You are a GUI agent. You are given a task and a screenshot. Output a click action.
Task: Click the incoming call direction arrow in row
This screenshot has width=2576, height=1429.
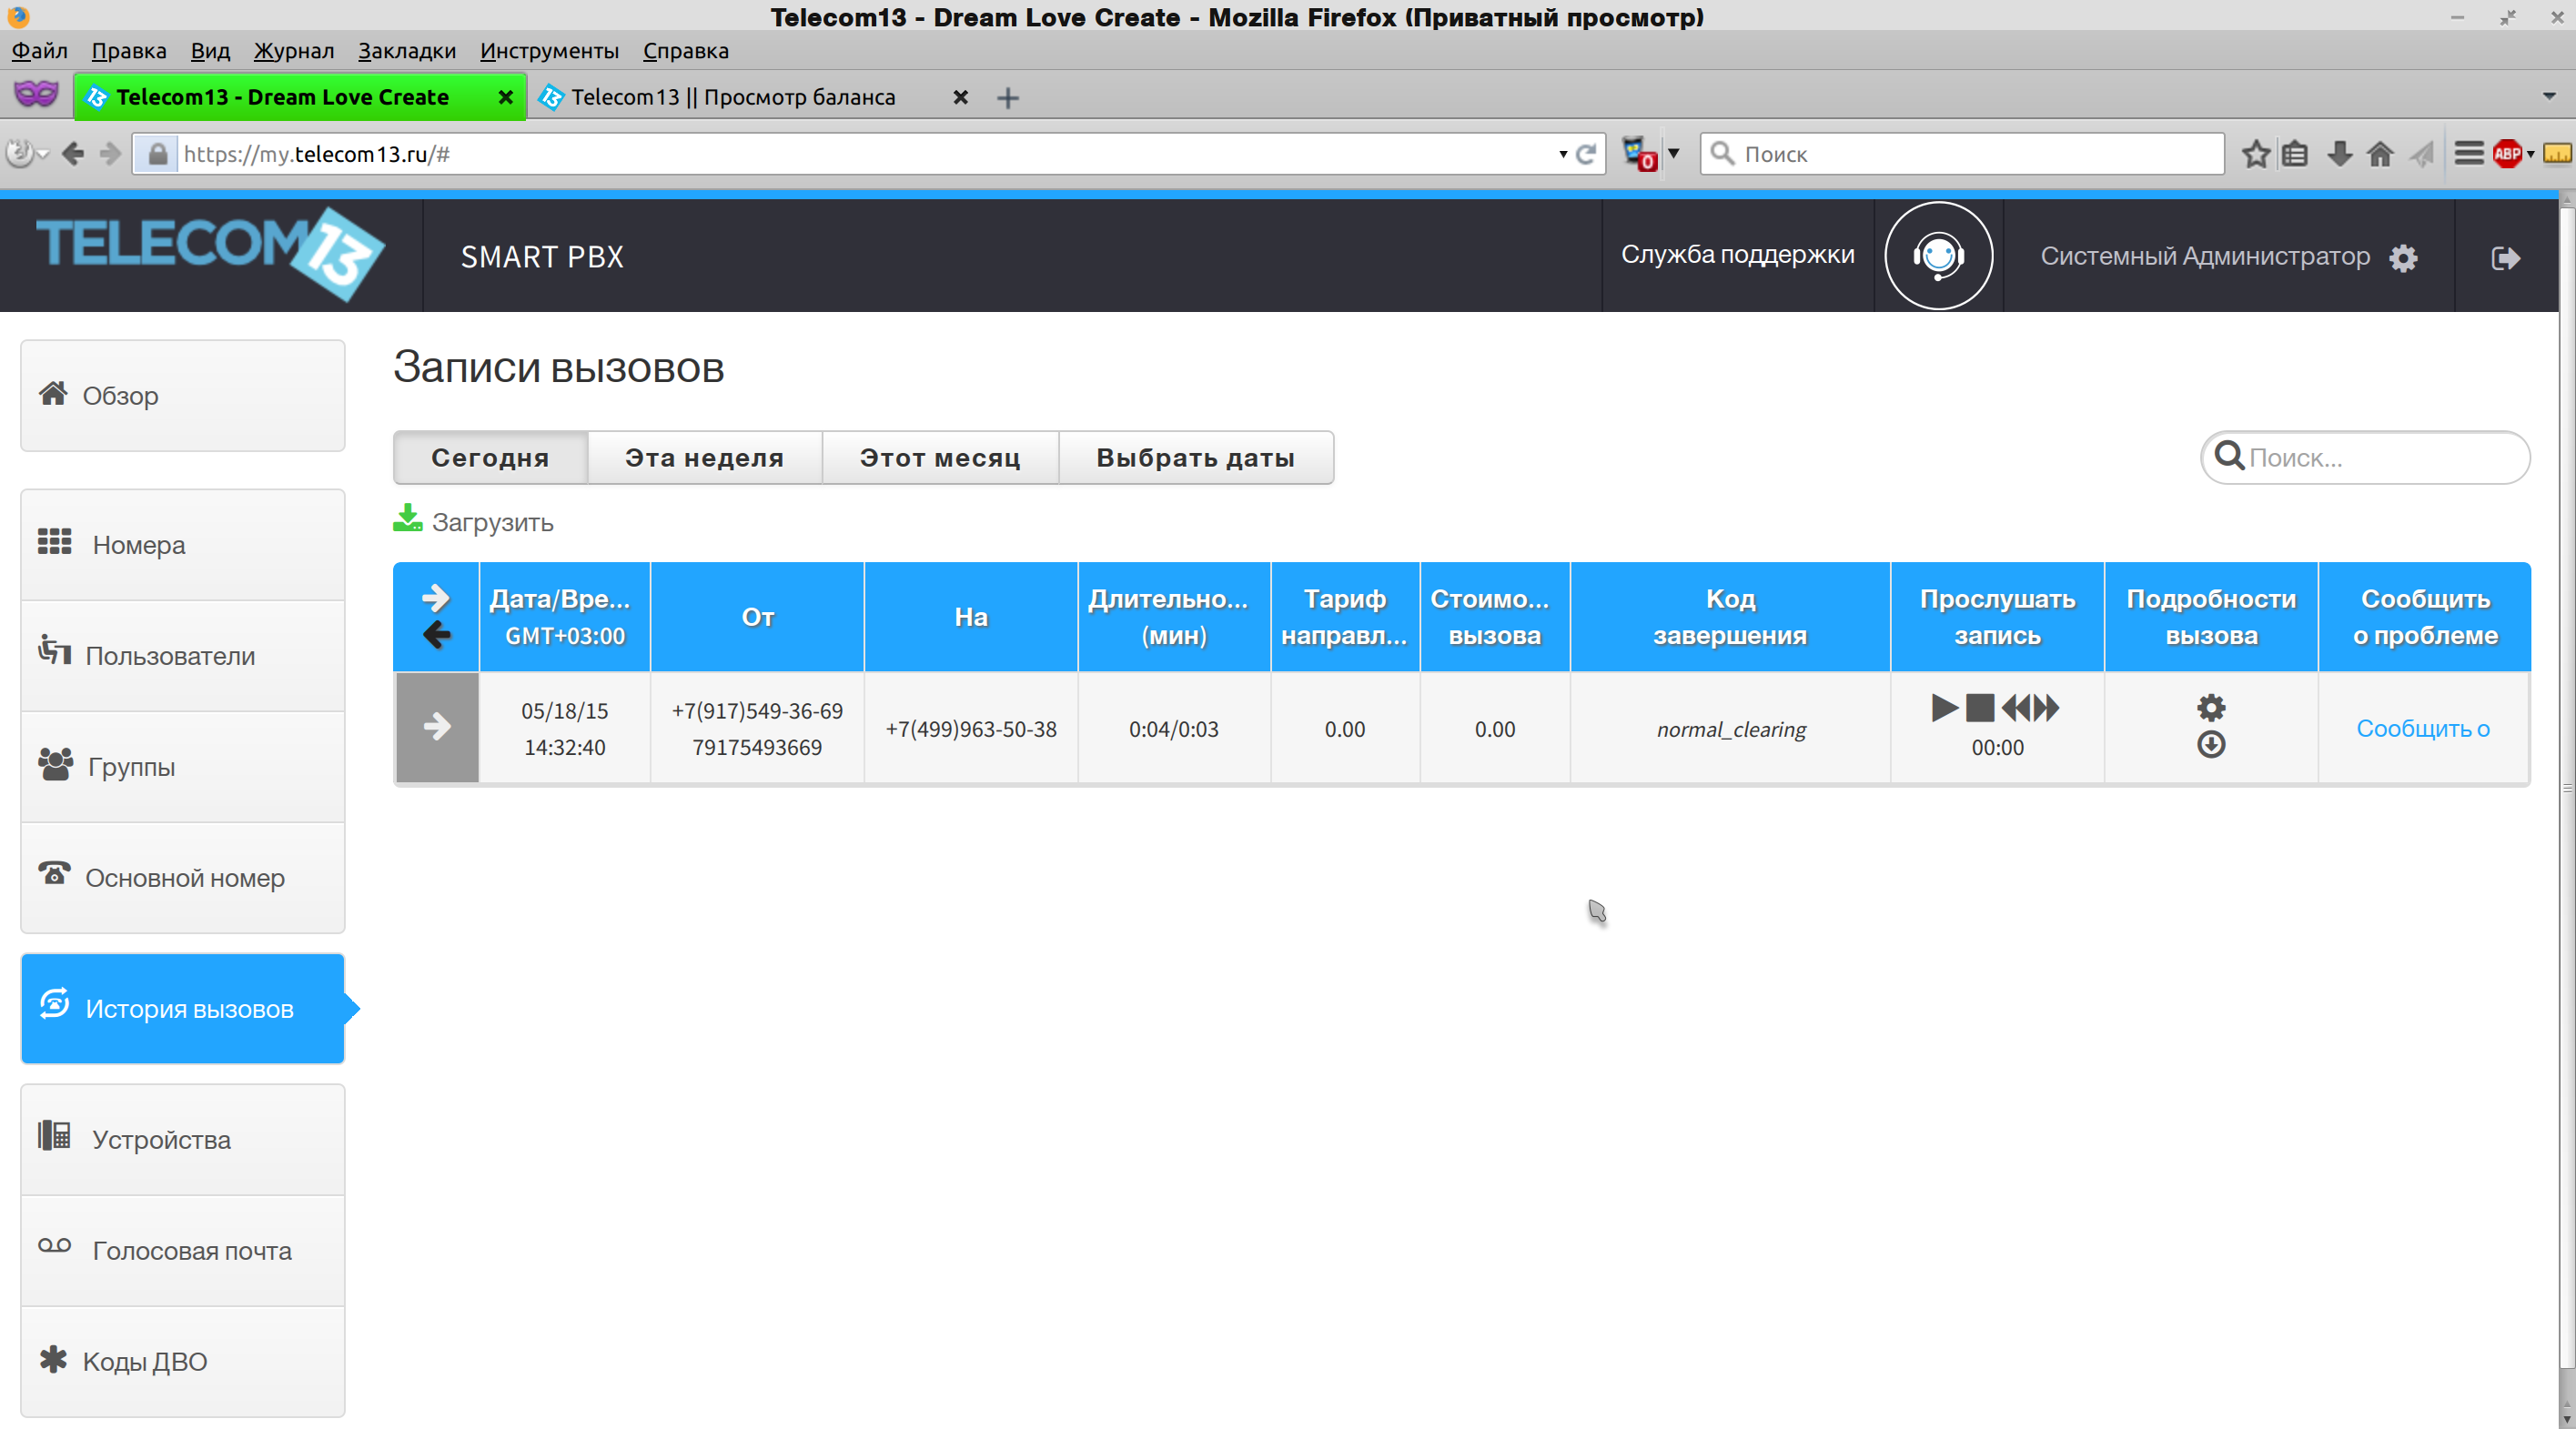(x=437, y=726)
